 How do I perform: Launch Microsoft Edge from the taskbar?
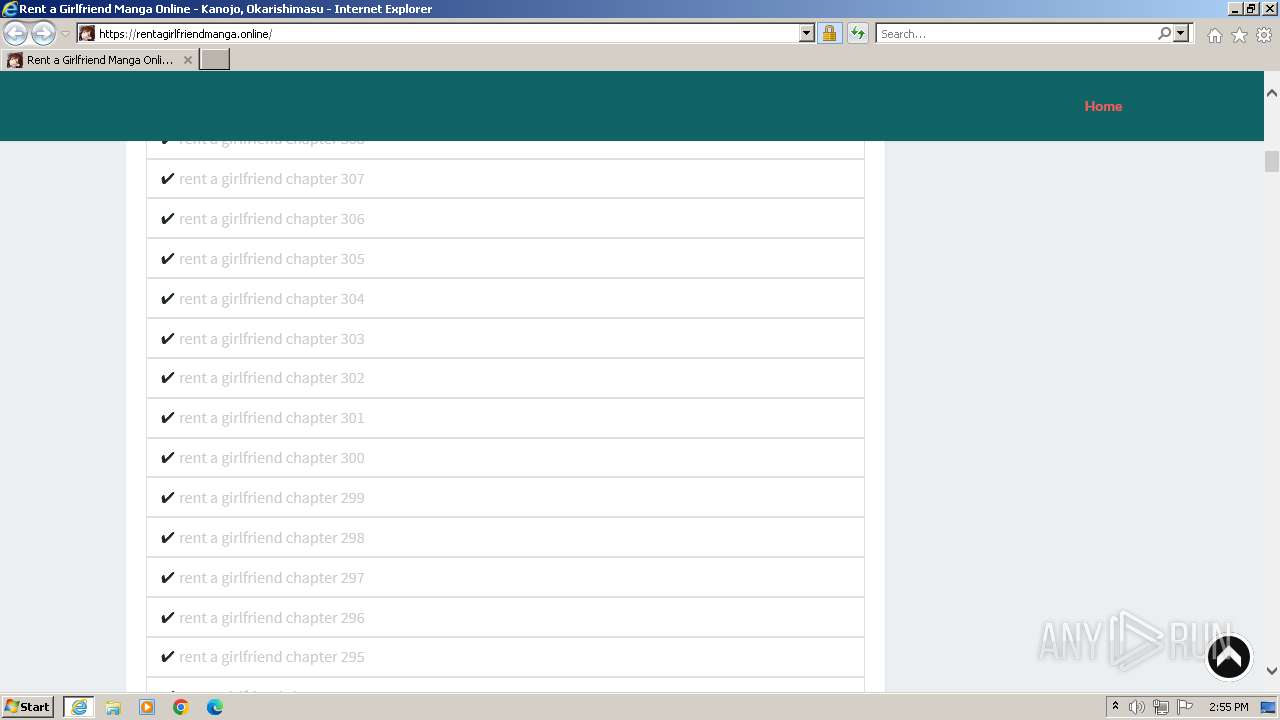215,707
